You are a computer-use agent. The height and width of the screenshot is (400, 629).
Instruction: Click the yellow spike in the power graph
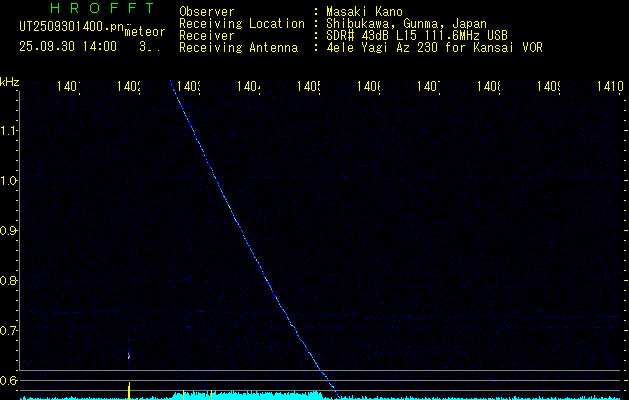[x=129, y=389]
